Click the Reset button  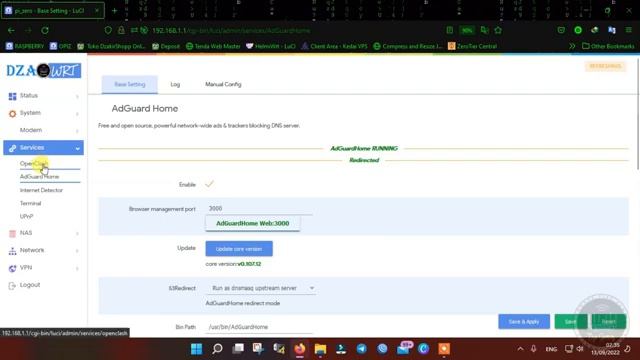pos(609,322)
